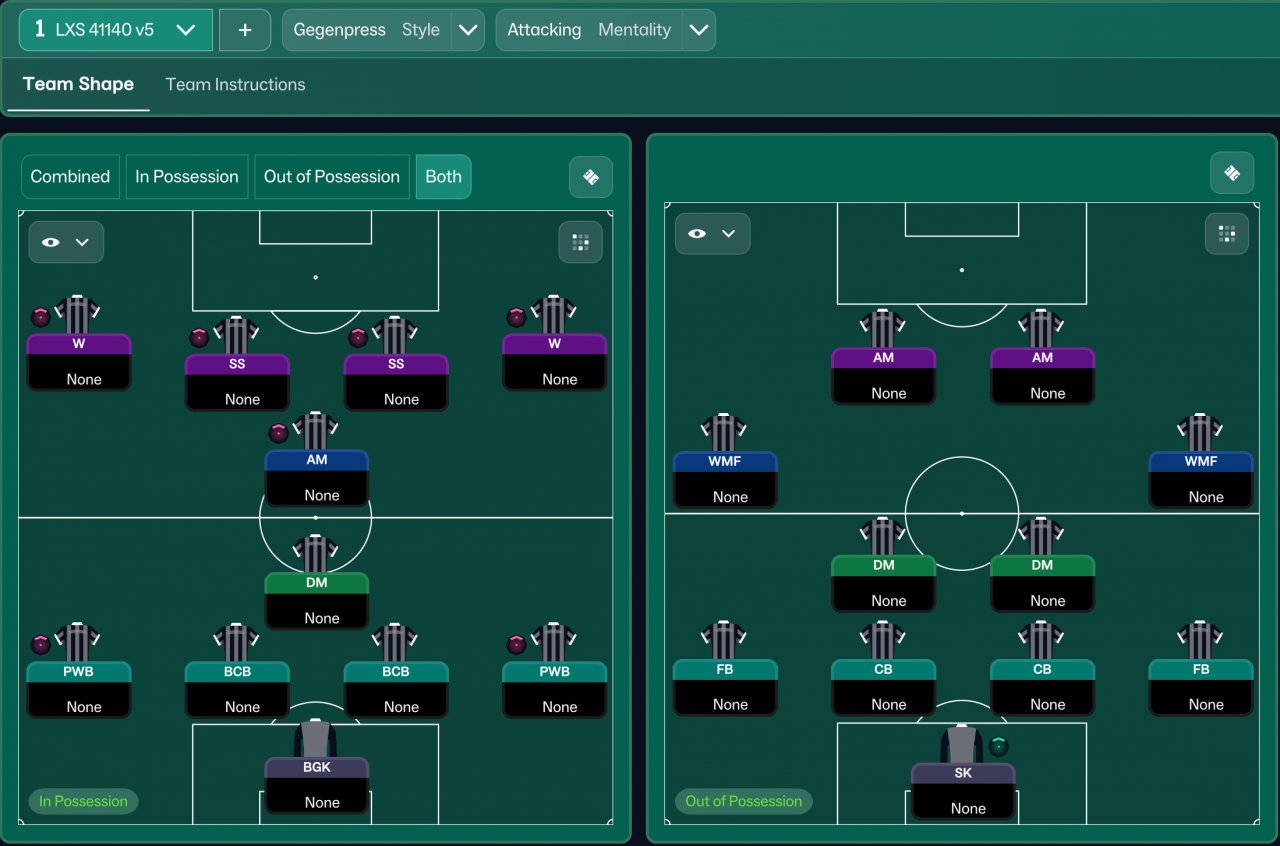Select the Both view toggle
The height and width of the screenshot is (846, 1280).
click(443, 177)
